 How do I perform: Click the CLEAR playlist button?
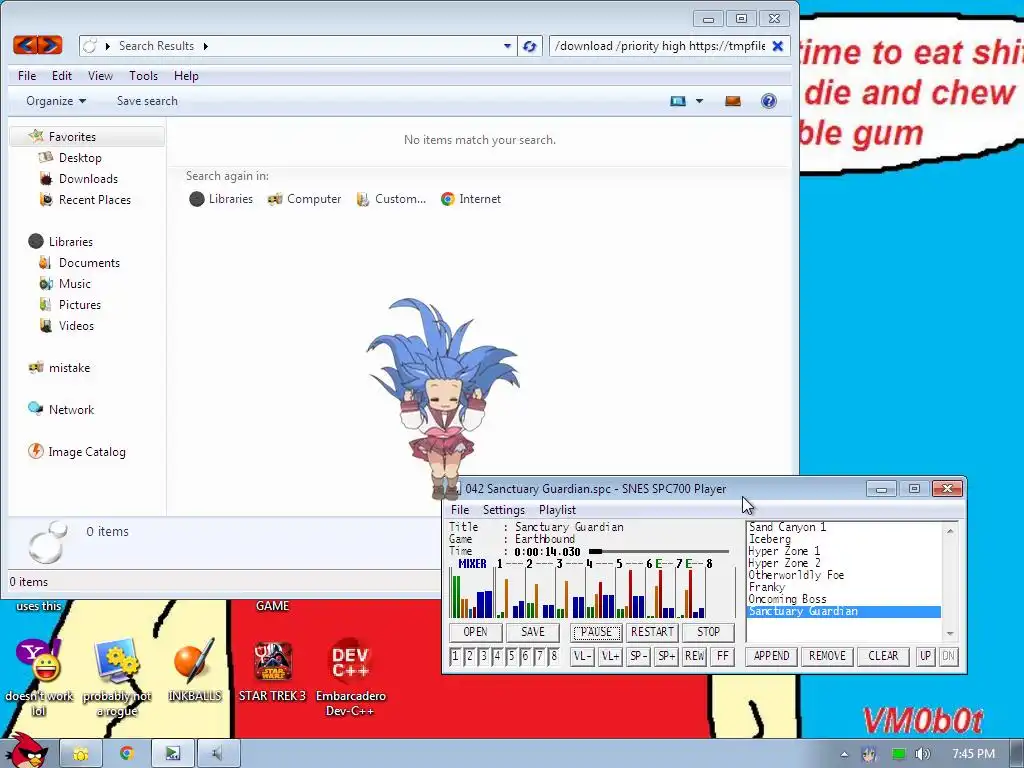pos(883,656)
